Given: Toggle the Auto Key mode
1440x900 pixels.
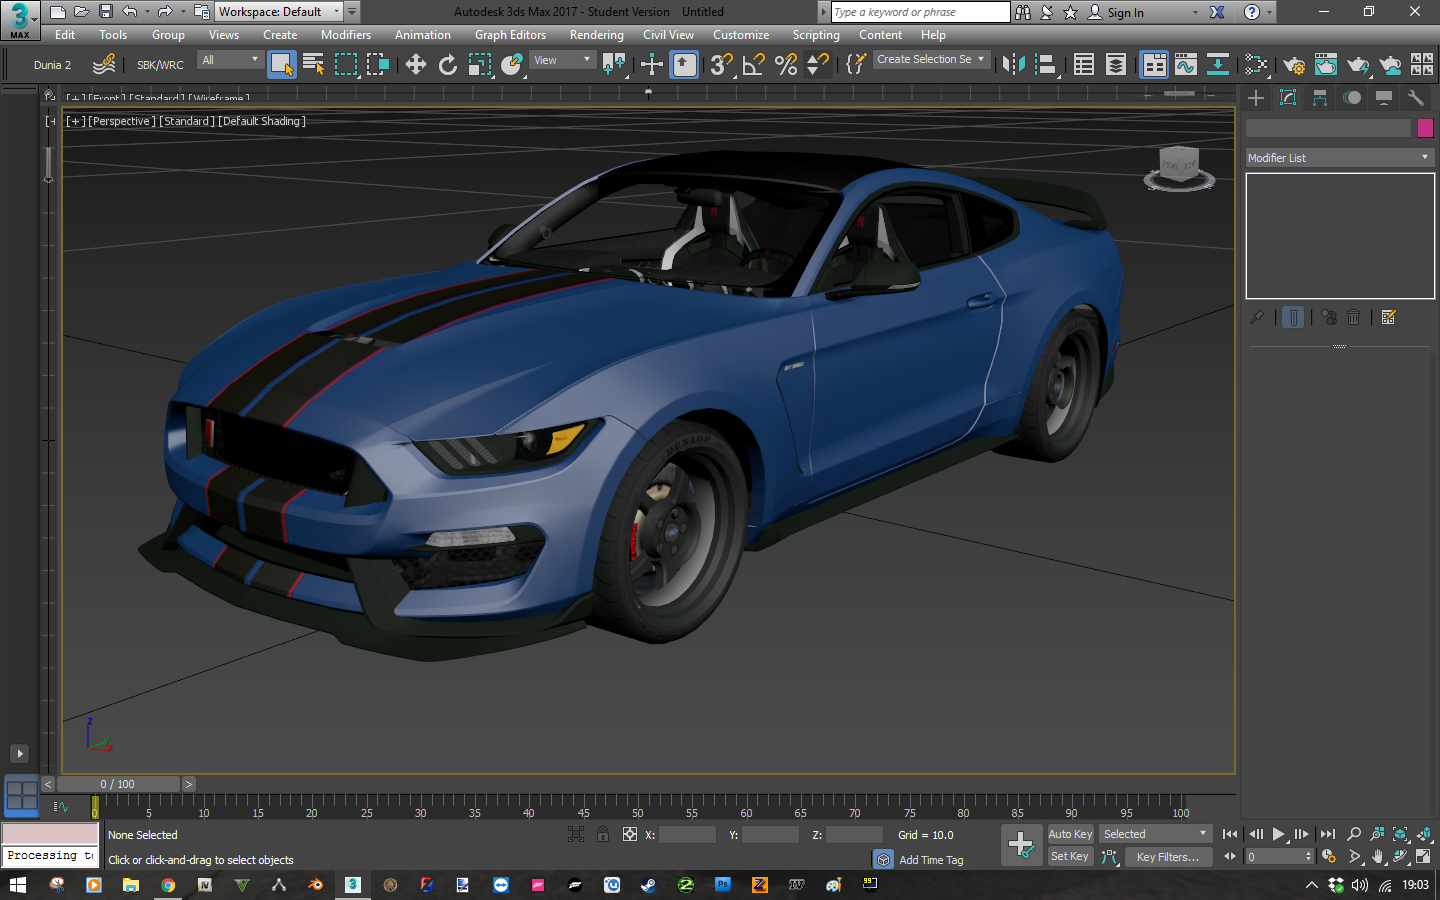Looking at the screenshot, I should (1069, 834).
